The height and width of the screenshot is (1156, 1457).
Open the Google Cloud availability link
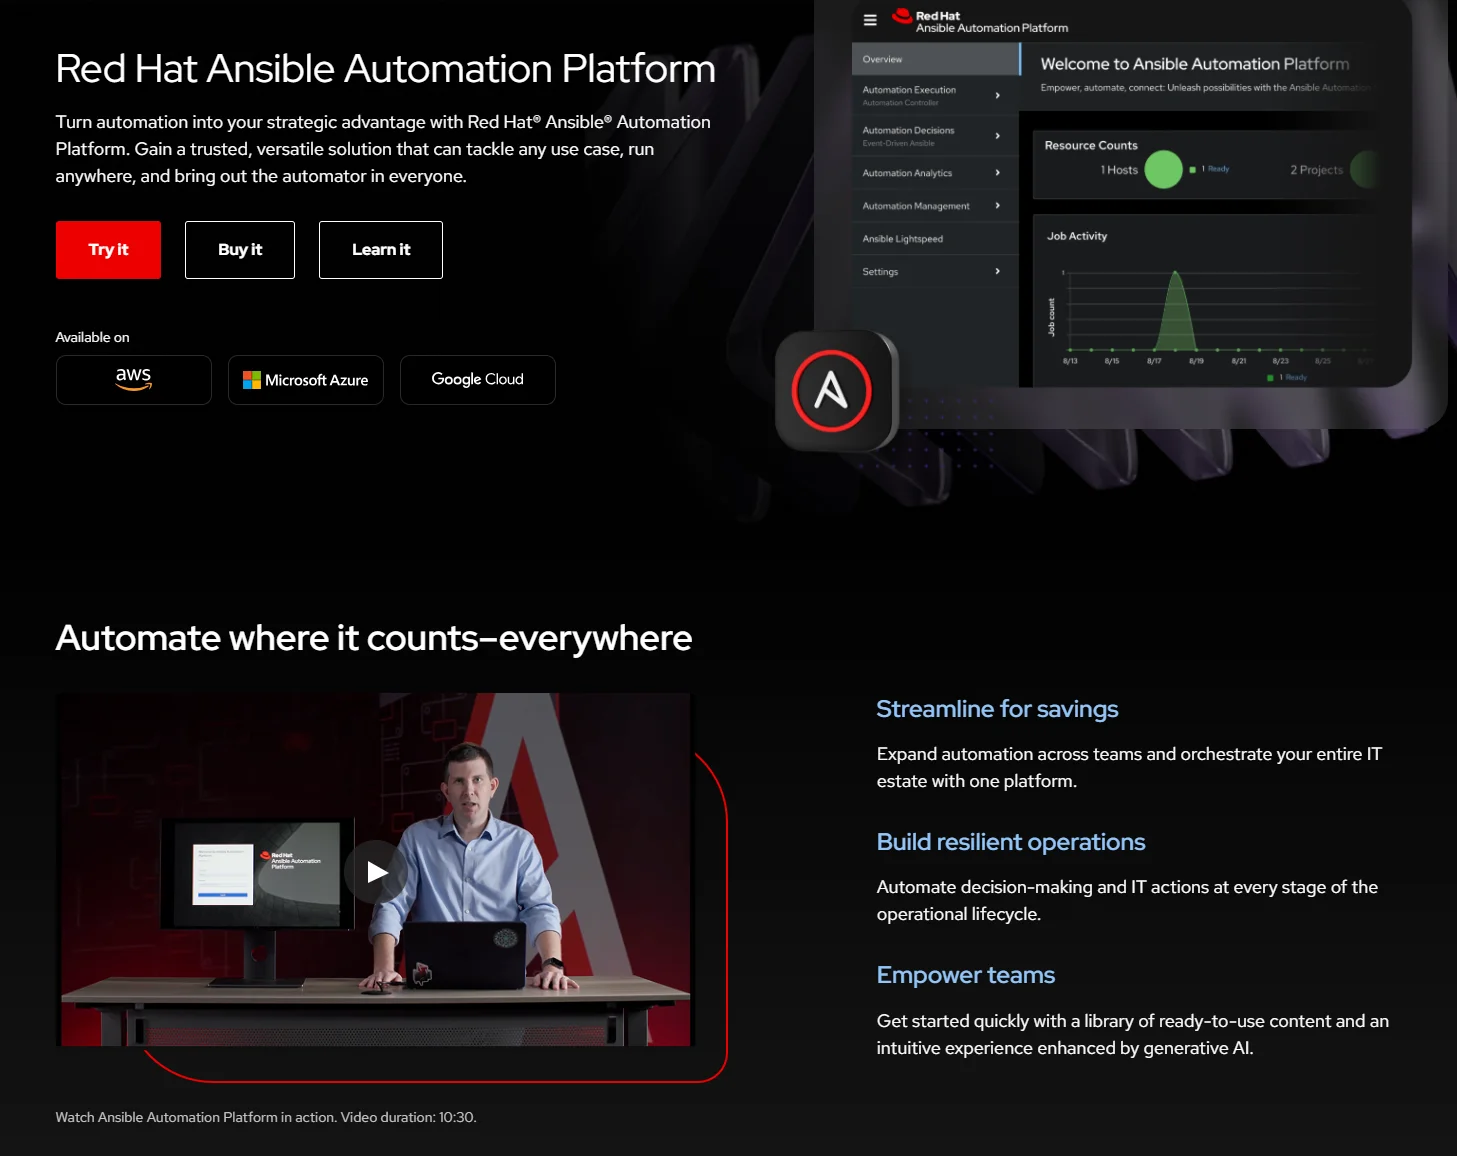(x=478, y=380)
